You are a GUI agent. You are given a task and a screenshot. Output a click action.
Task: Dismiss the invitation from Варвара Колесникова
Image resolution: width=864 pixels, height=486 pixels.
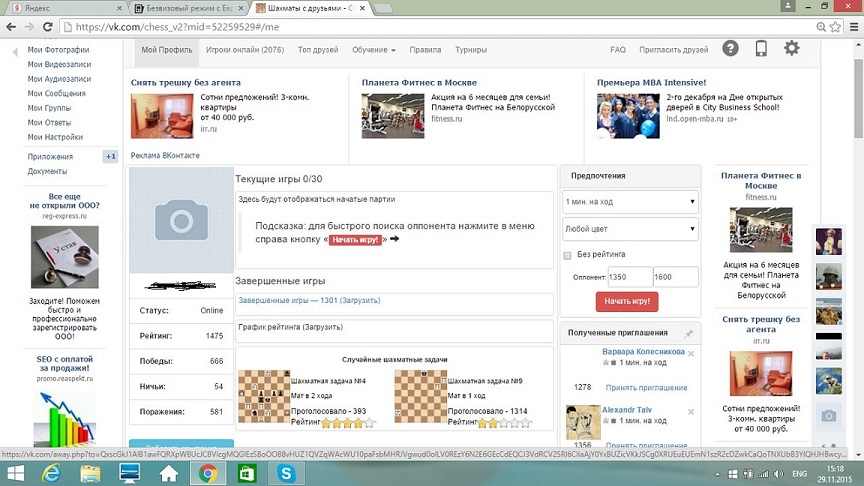[x=691, y=353]
